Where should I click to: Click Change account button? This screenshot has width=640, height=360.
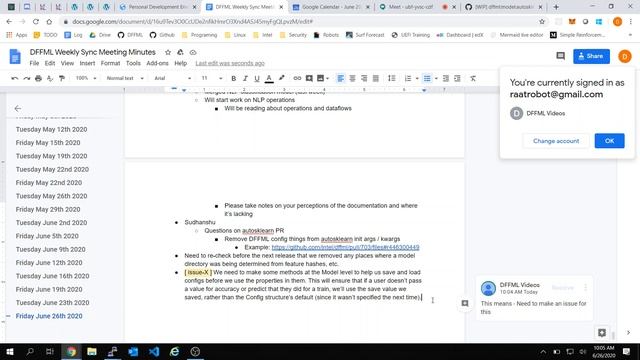tap(556, 141)
